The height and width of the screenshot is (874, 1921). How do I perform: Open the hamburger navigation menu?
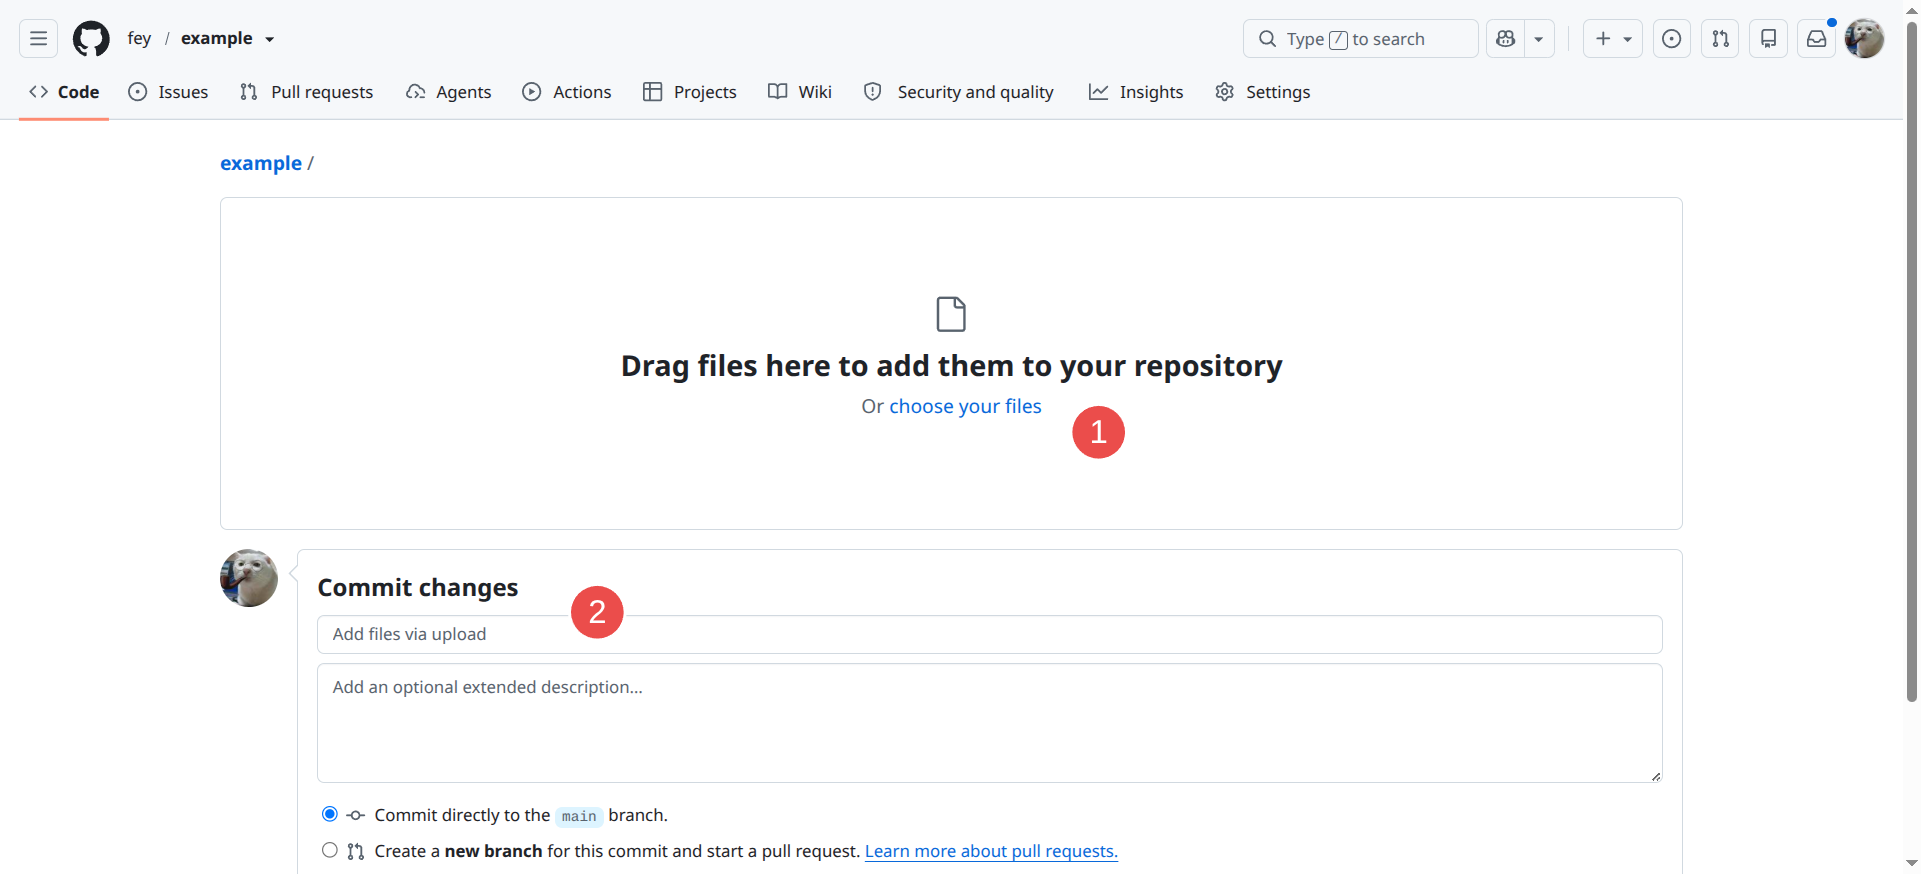tap(38, 39)
